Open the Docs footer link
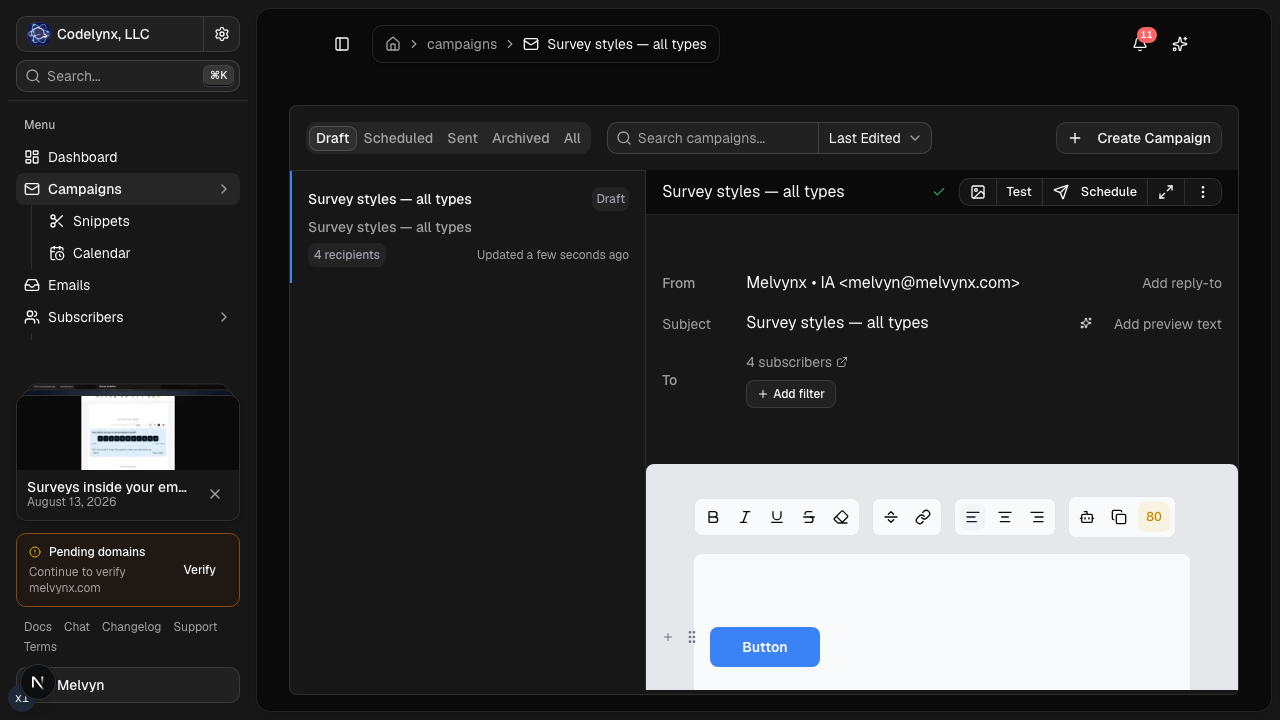Viewport: 1280px width, 720px height. click(38, 627)
